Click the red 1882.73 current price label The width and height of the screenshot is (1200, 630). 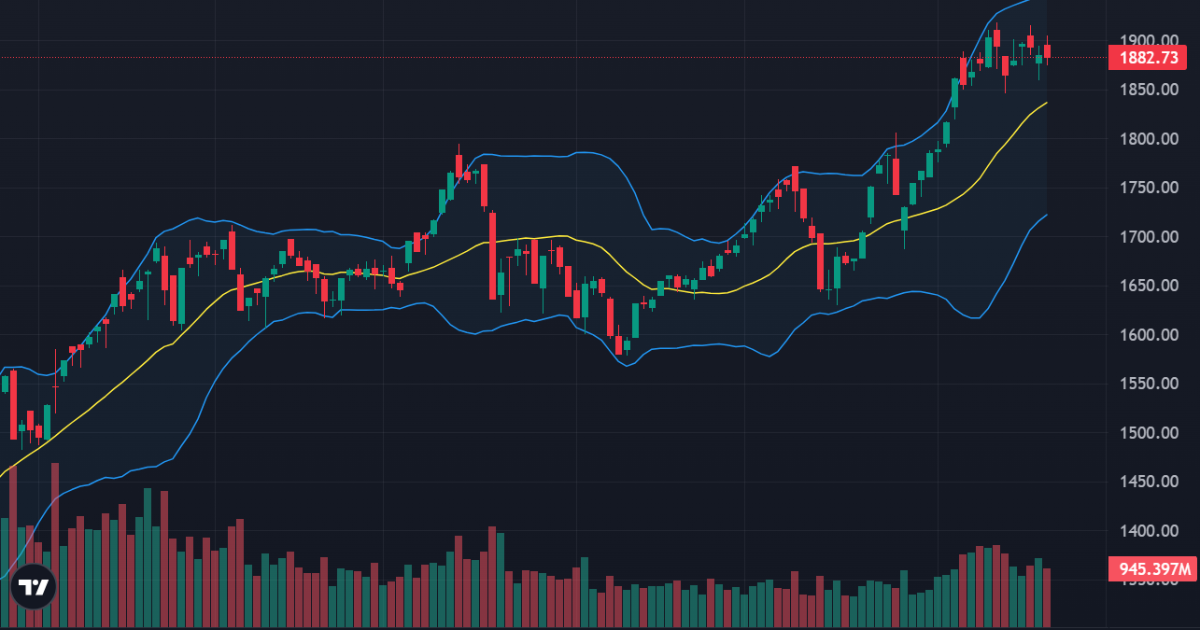pos(1148,58)
